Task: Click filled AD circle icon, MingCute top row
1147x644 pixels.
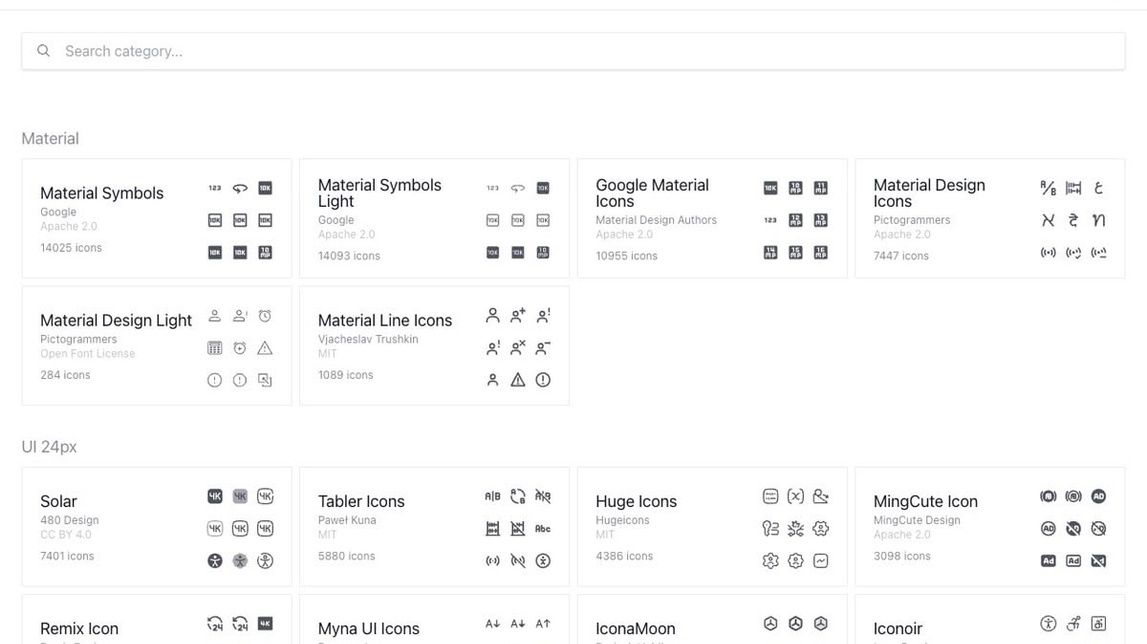Action: [1099, 496]
